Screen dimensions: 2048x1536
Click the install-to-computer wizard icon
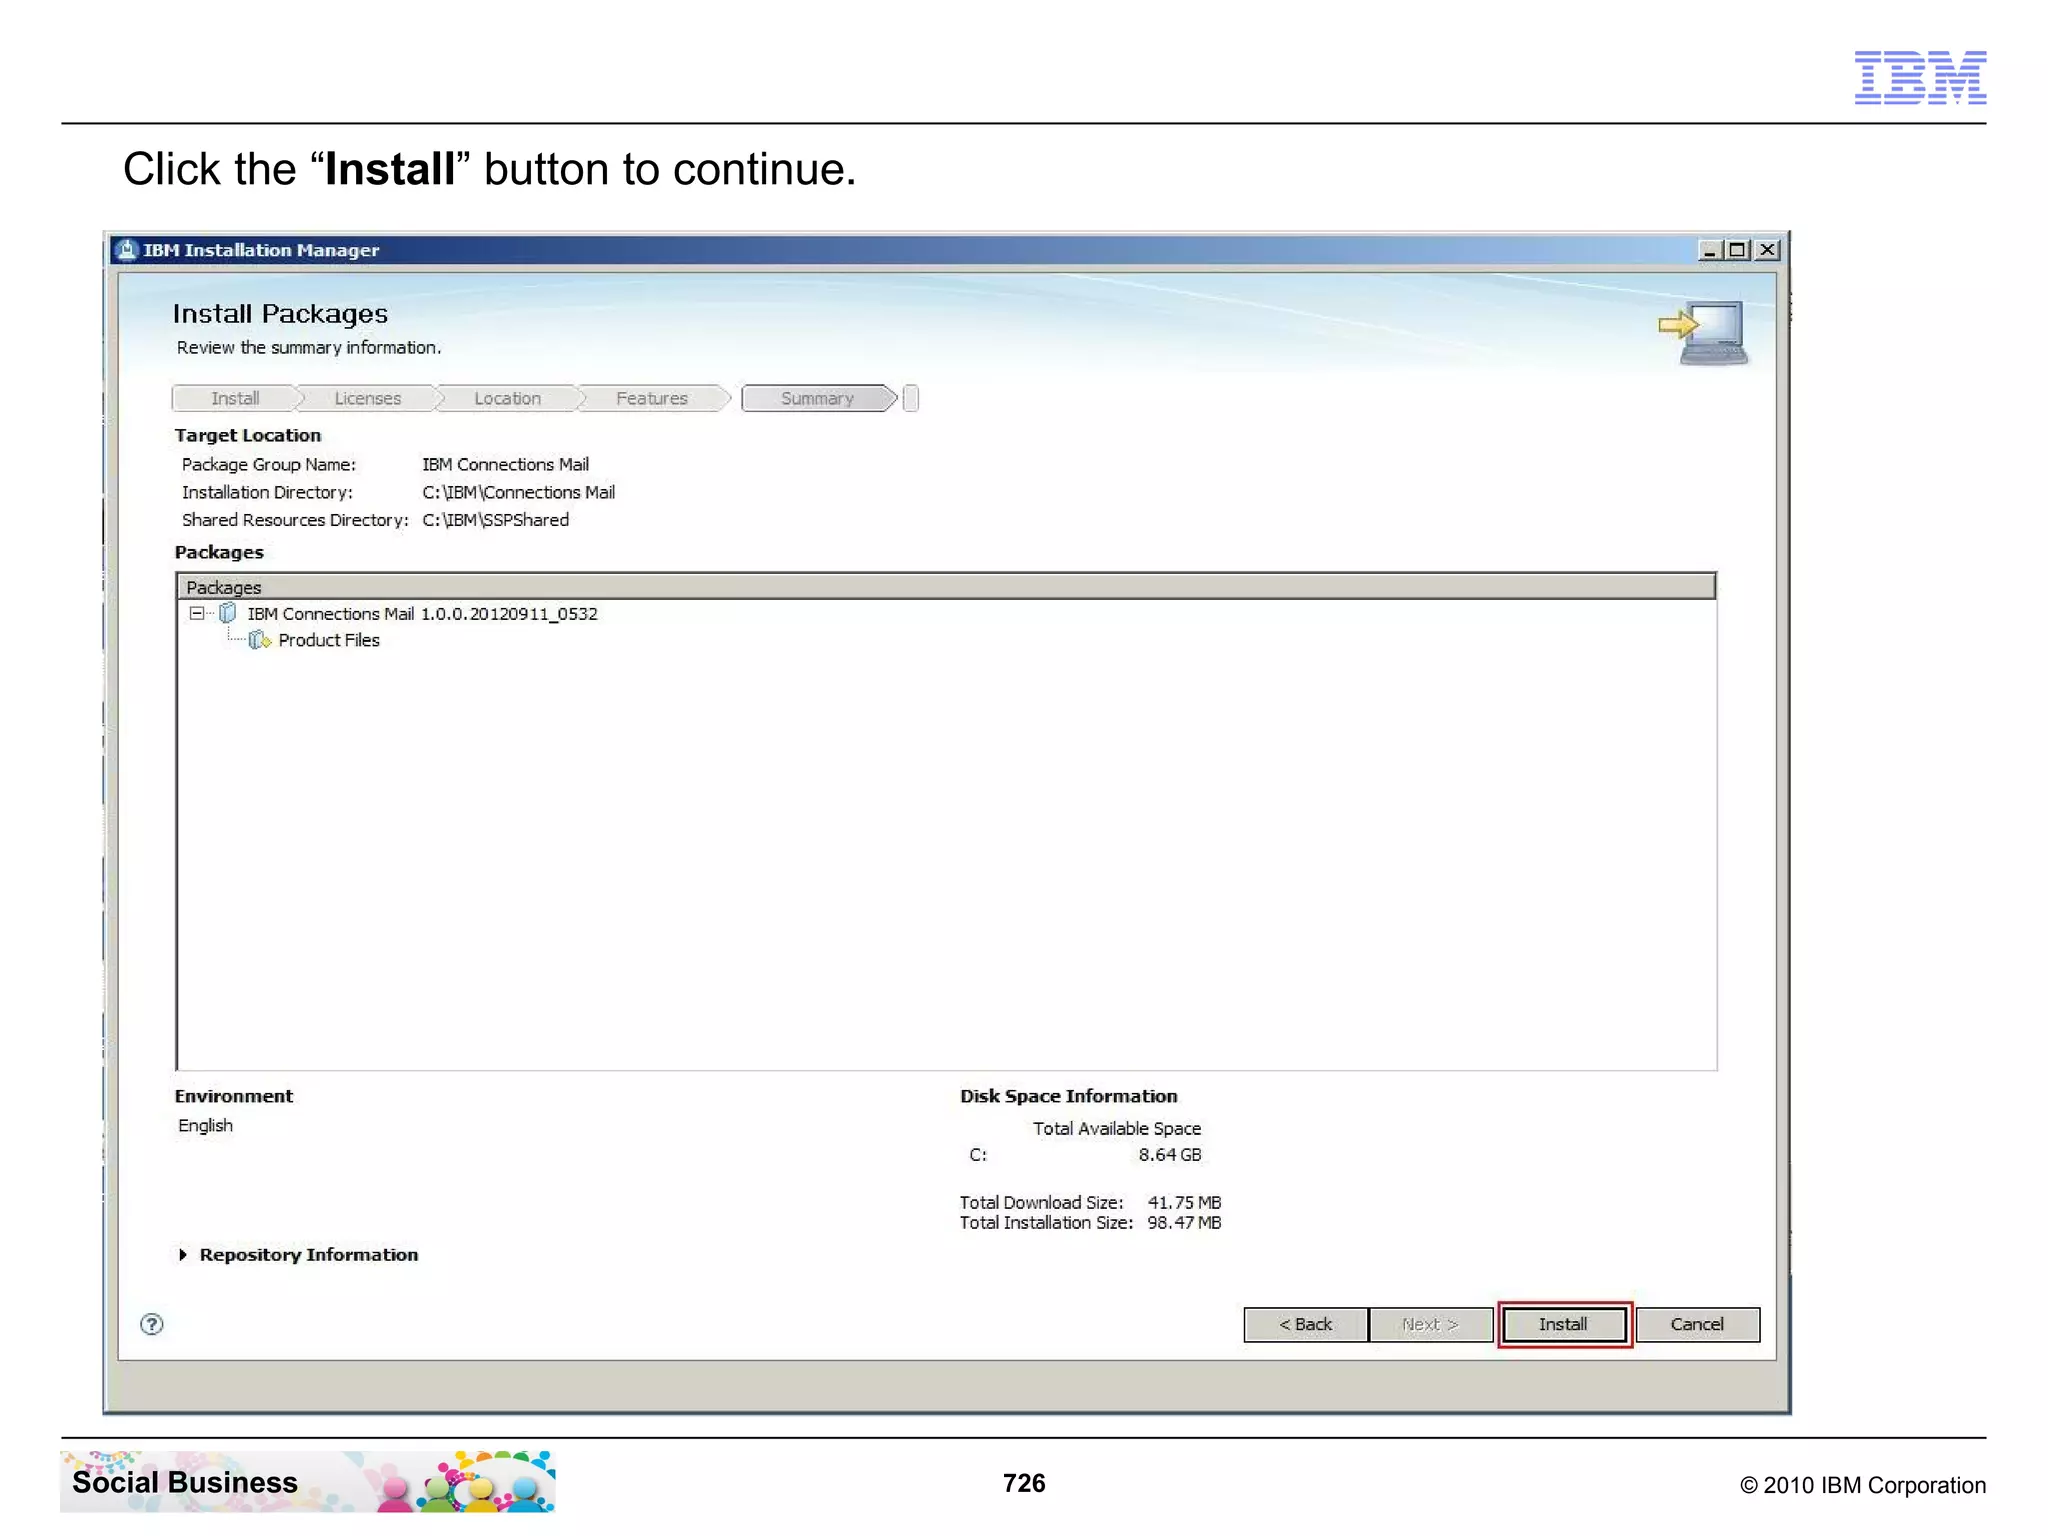pos(1704,332)
